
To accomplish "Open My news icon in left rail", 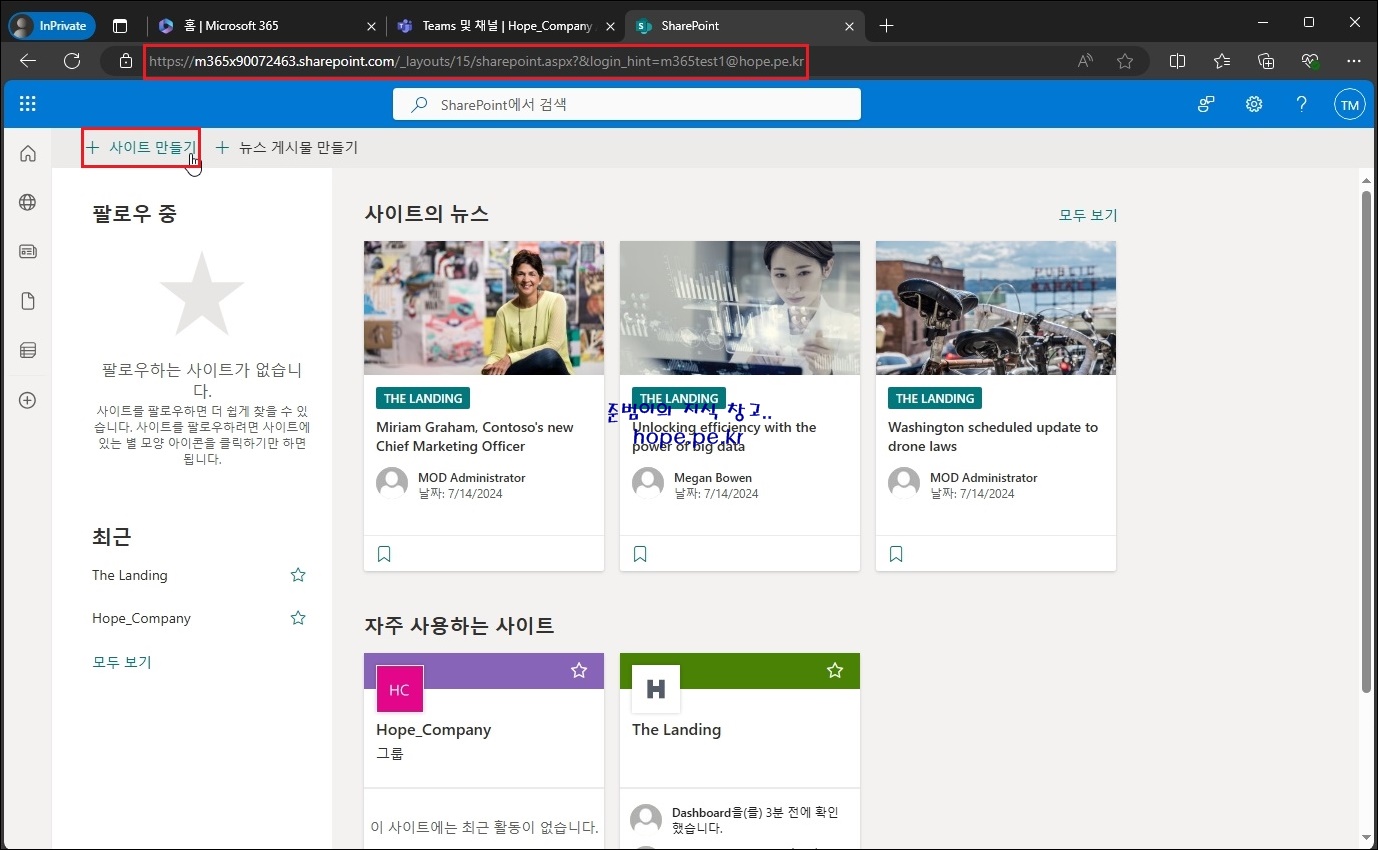I will coord(28,251).
